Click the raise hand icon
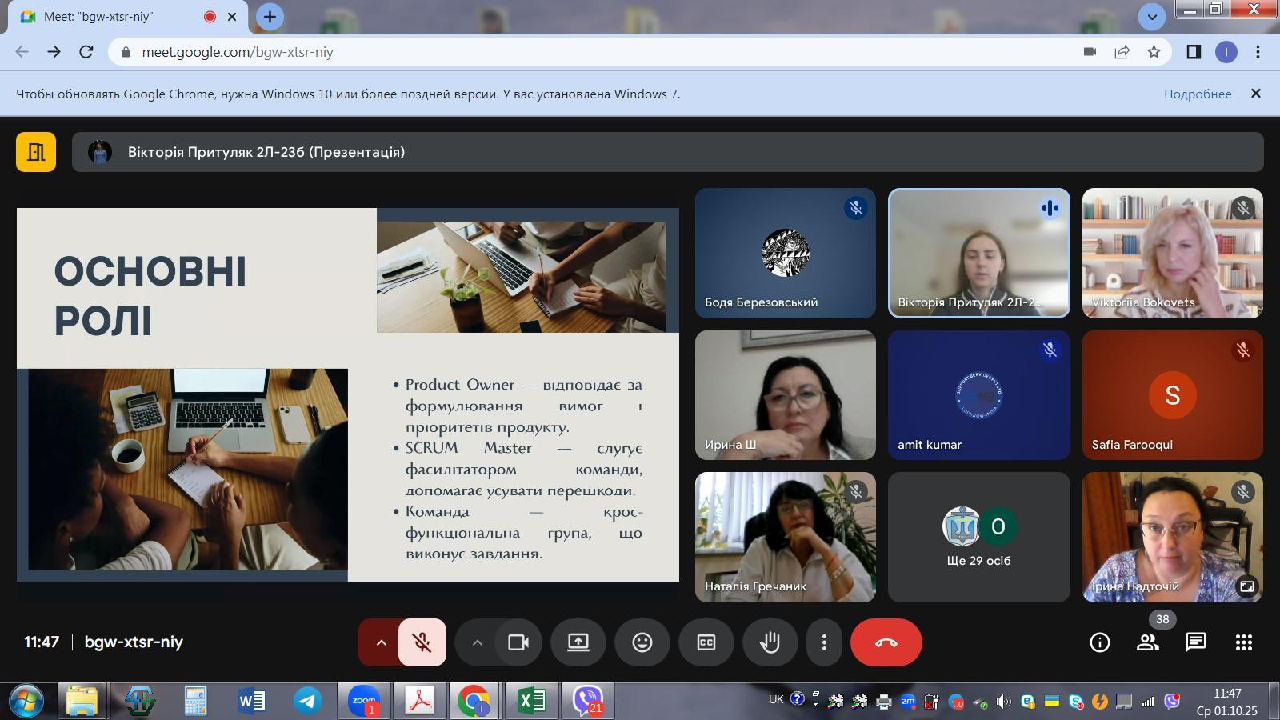Image resolution: width=1280 pixels, height=720 pixels. pos(770,642)
